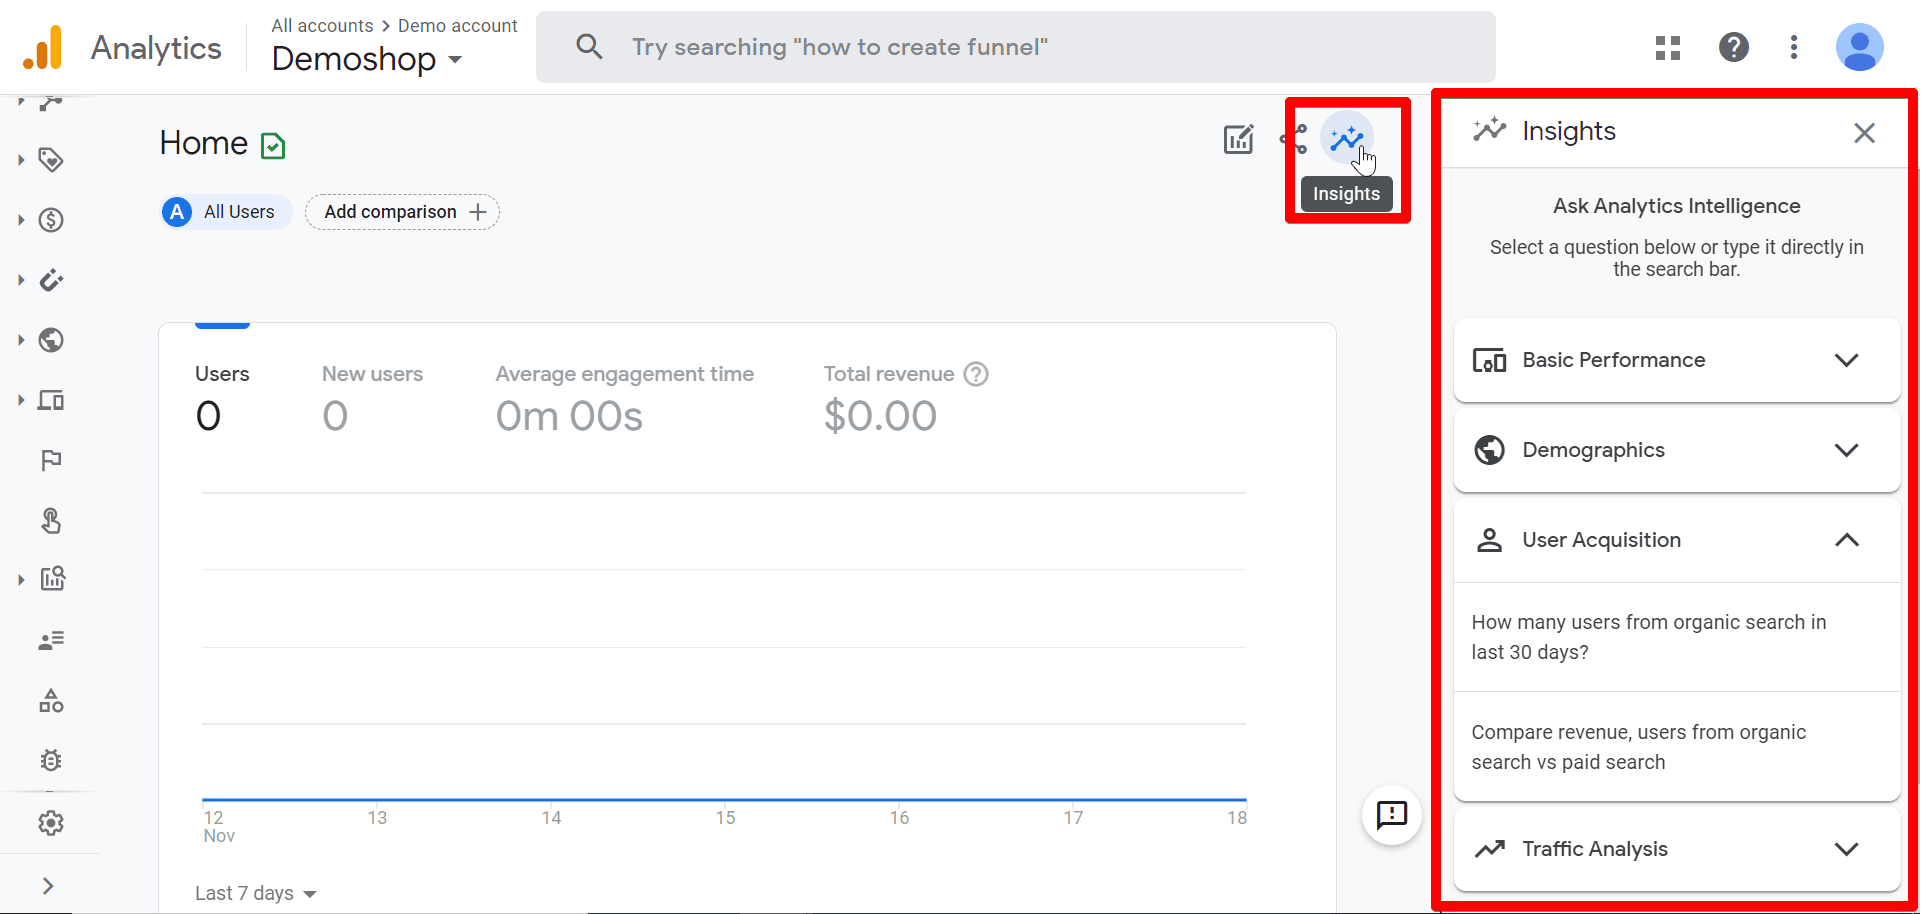
Task: Click the 0m 00s engagement value
Action: pos(569,416)
